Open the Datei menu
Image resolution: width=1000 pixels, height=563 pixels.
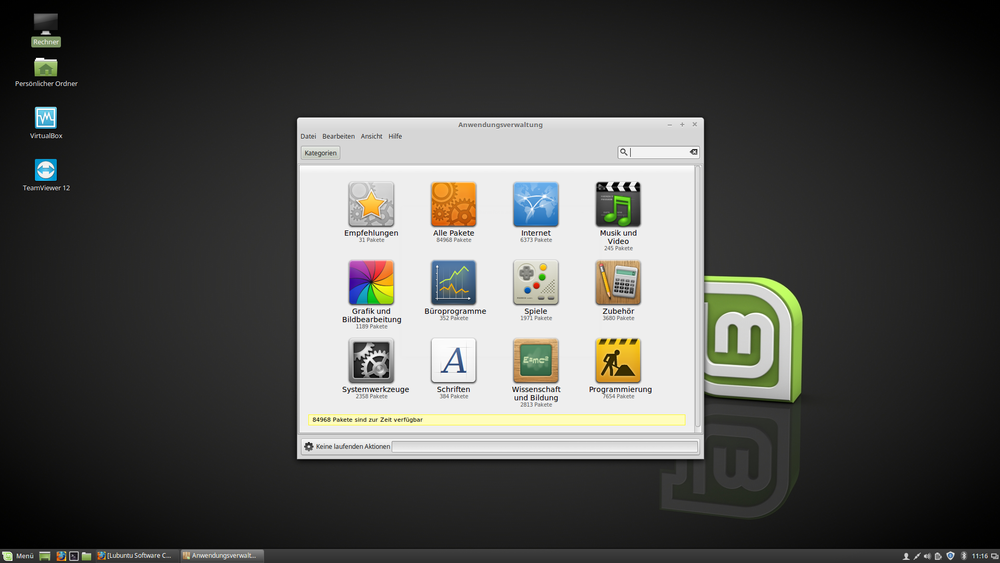308,136
